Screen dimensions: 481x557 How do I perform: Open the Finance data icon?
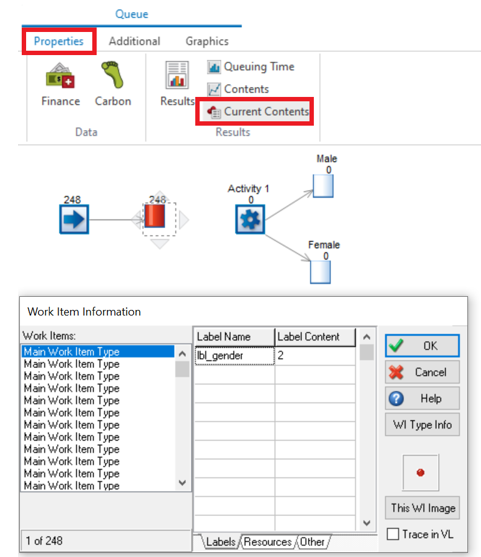[x=60, y=84]
